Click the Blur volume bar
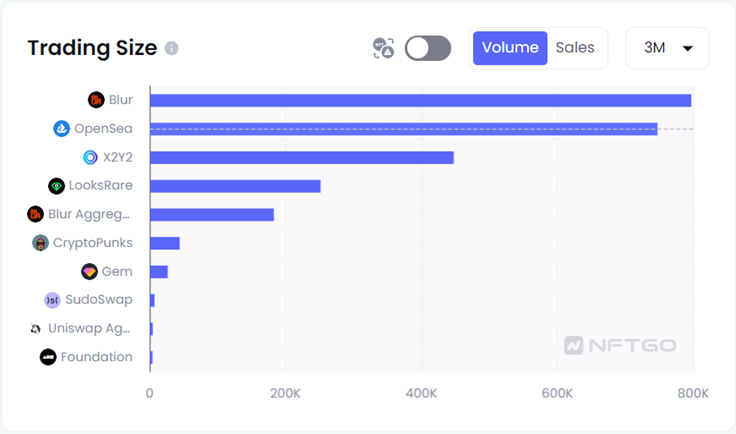Image resolution: width=736 pixels, height=434 pixels. (x=420, y=100)
